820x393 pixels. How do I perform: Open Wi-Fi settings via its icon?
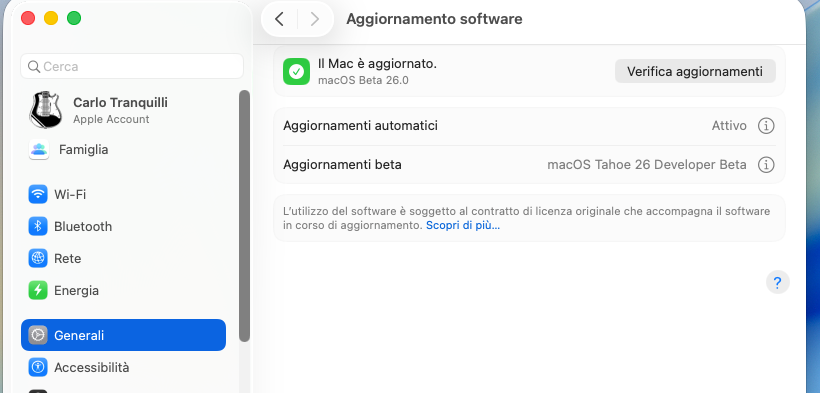click(38, 195)
